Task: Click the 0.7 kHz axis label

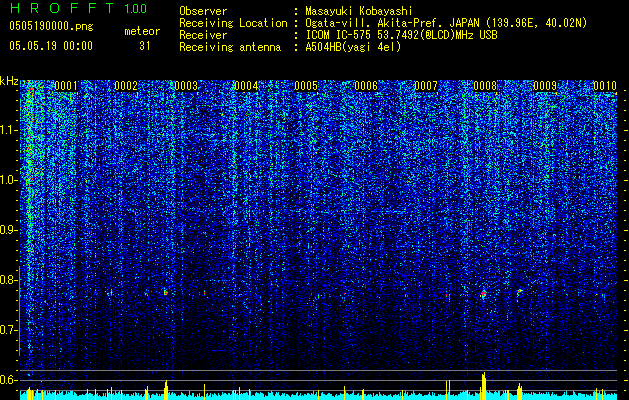Action: [9, 330]
